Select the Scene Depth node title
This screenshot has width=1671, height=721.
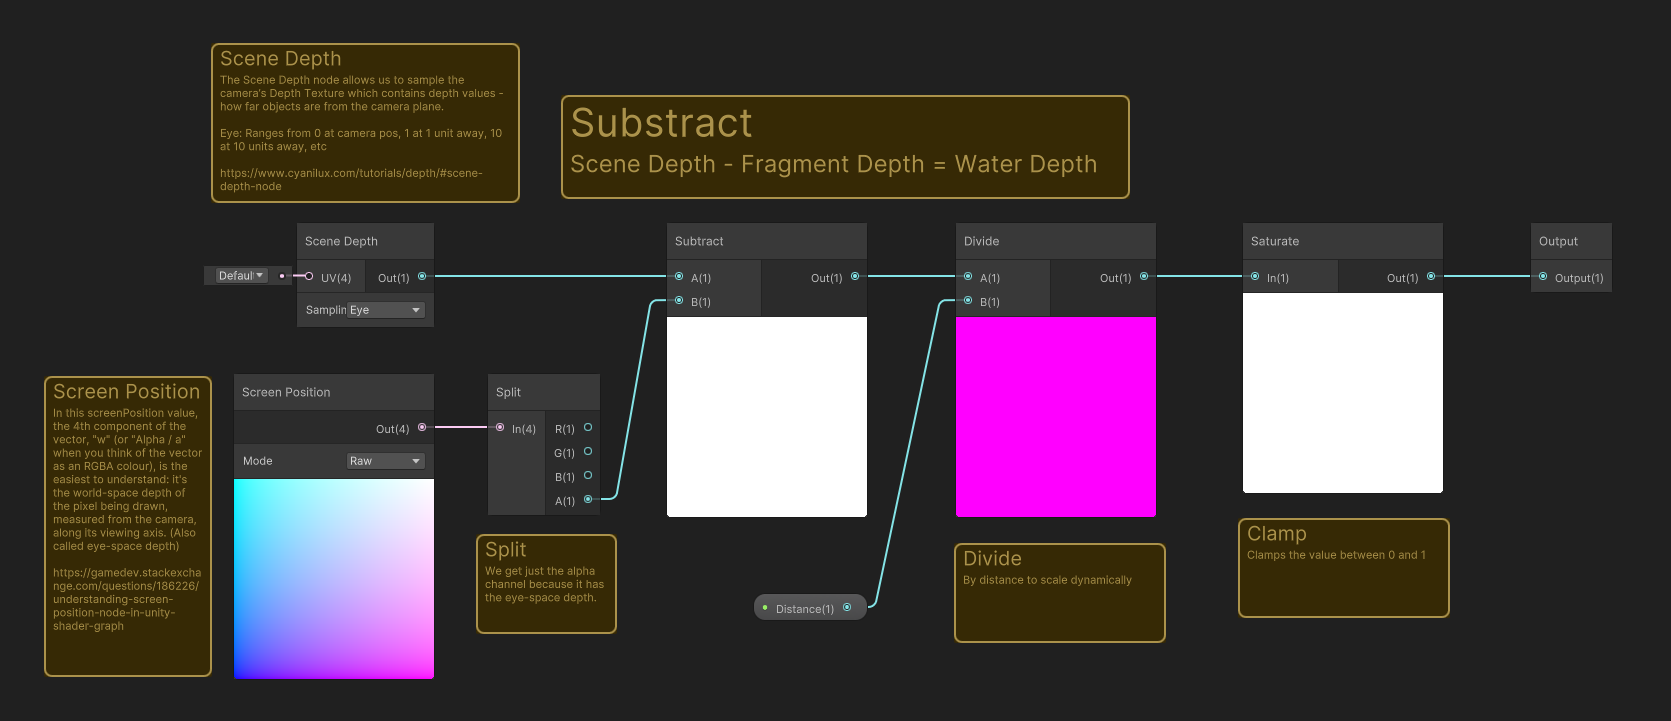click(x=341, y=241)
